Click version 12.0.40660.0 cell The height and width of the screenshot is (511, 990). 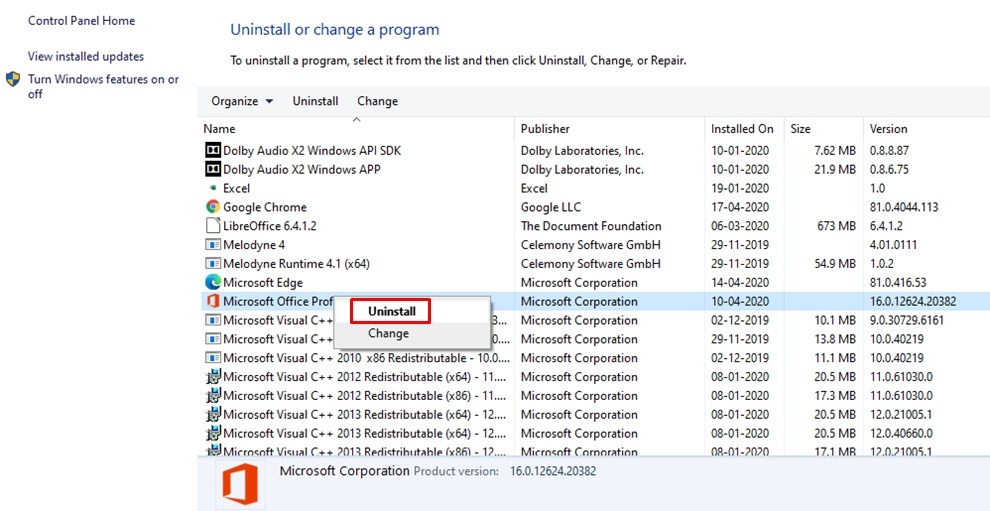pos(901,433)
